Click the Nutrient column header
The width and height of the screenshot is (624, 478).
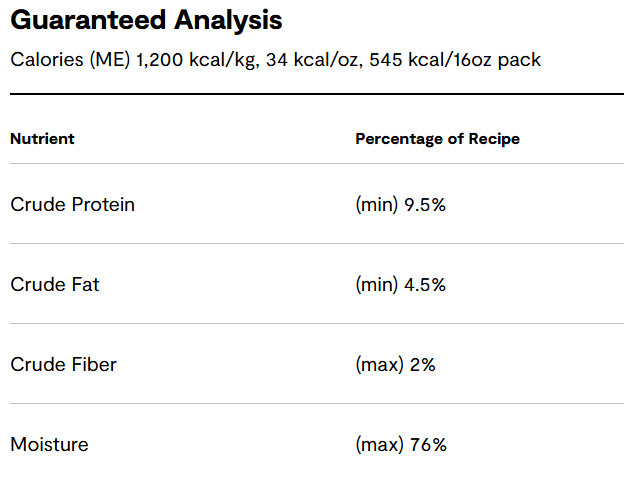click(x=42, y=139)
